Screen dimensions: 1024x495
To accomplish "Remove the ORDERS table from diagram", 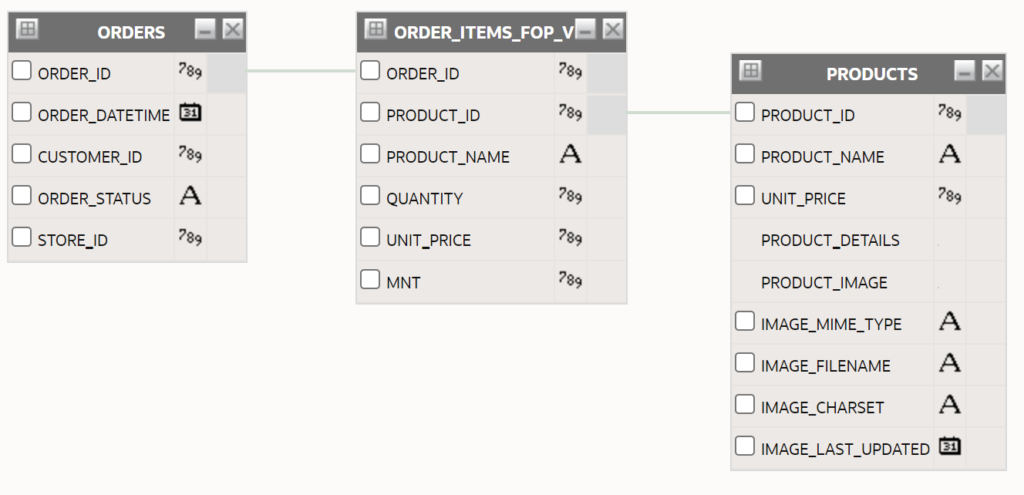I will (233, 29).
